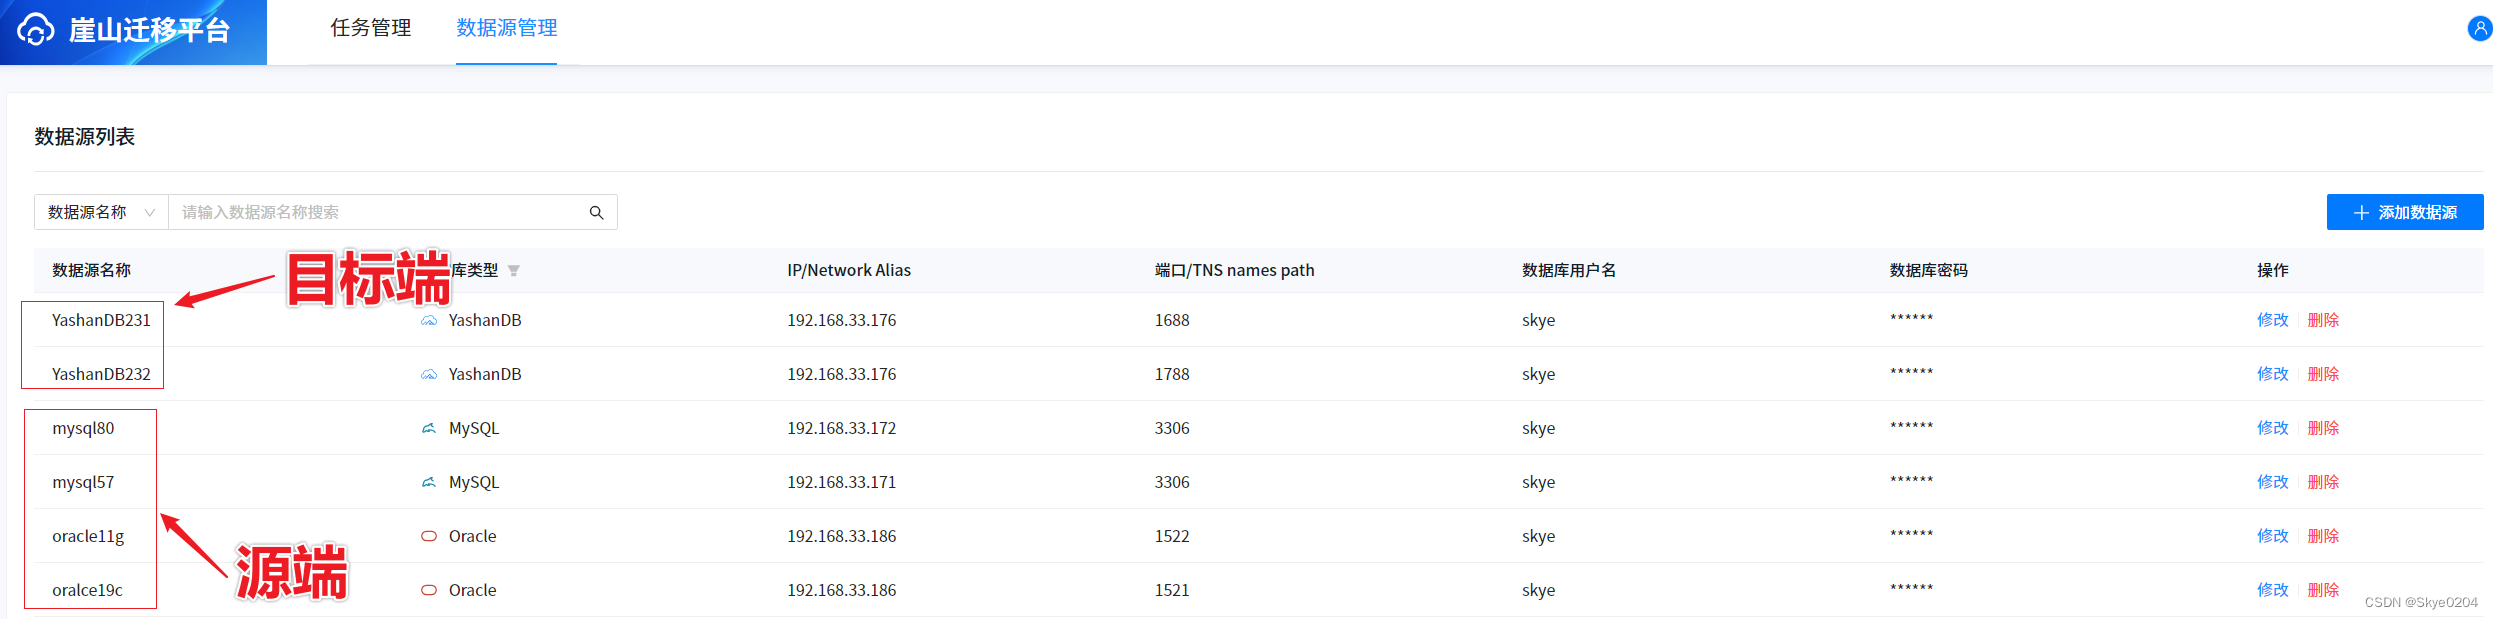Click YashanDB icon in YashanDB231 row
The image size is (2493, 619).
click(x=429, y=321)
